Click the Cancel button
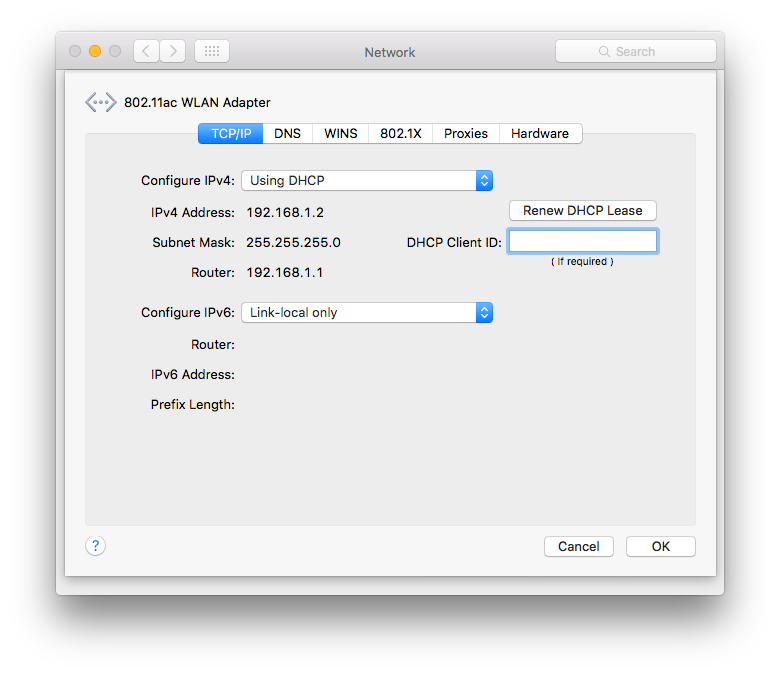 coord(579,547)
